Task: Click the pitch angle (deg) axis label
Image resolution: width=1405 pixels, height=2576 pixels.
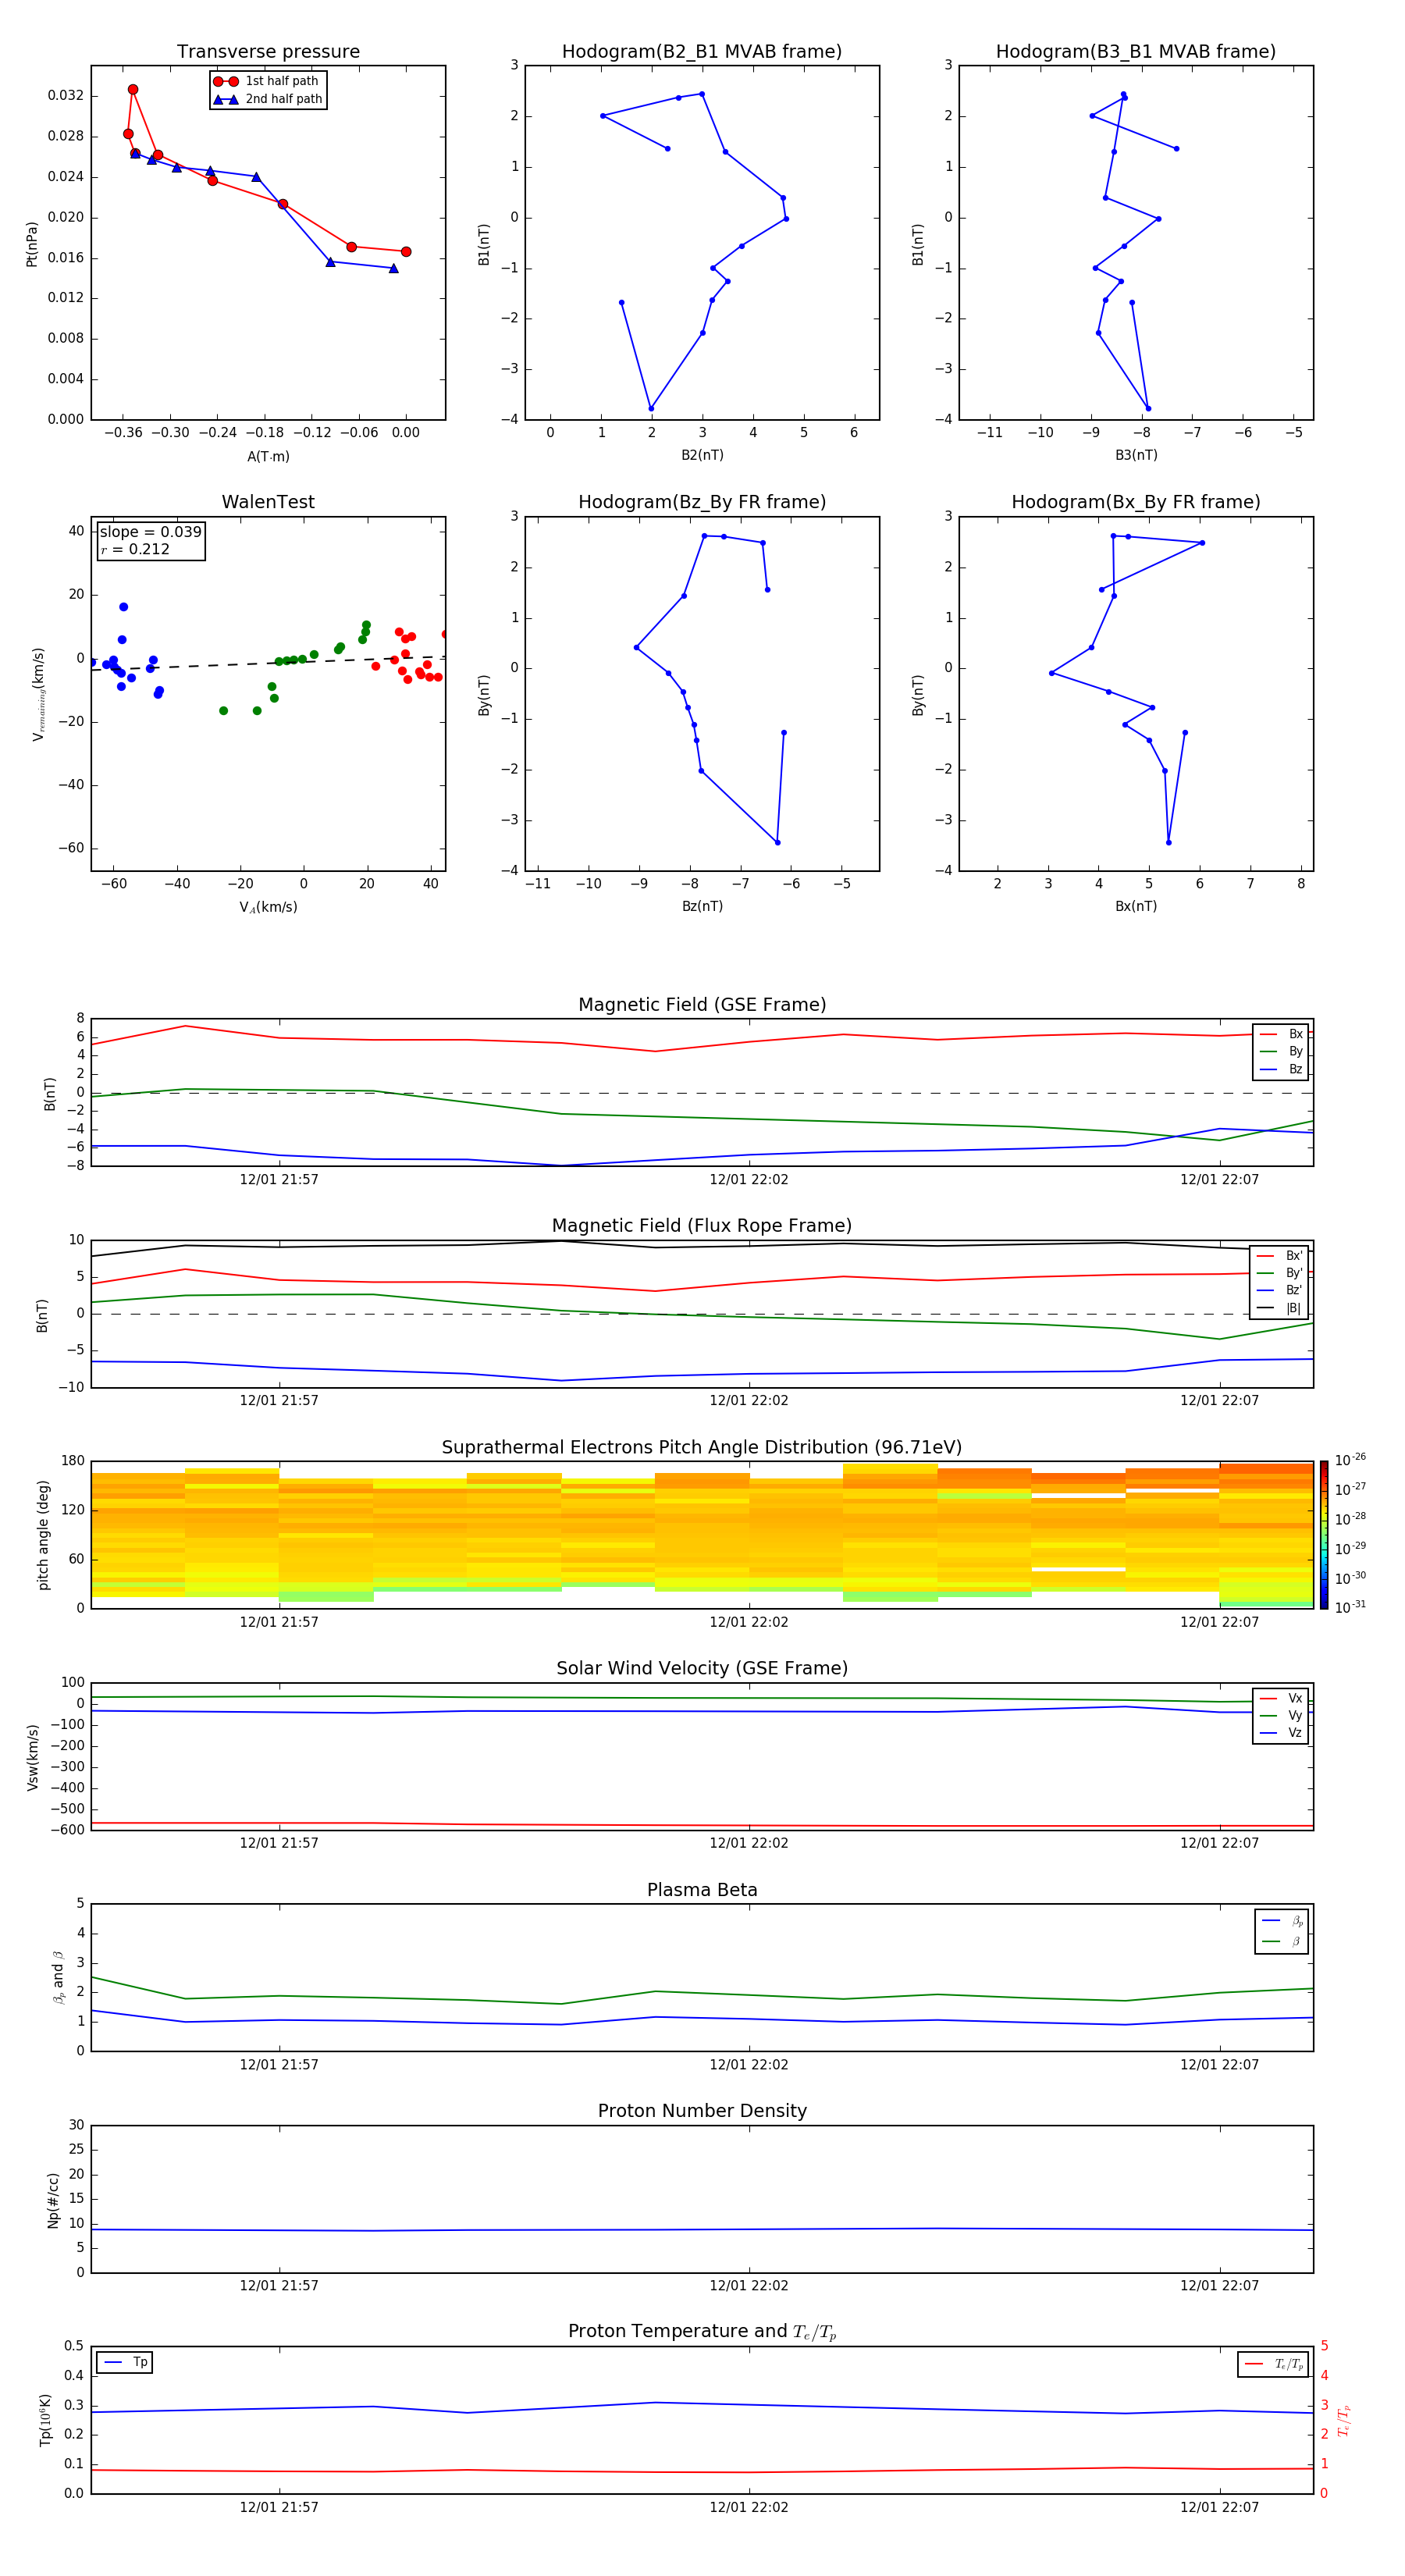Action: point(43,1535)
